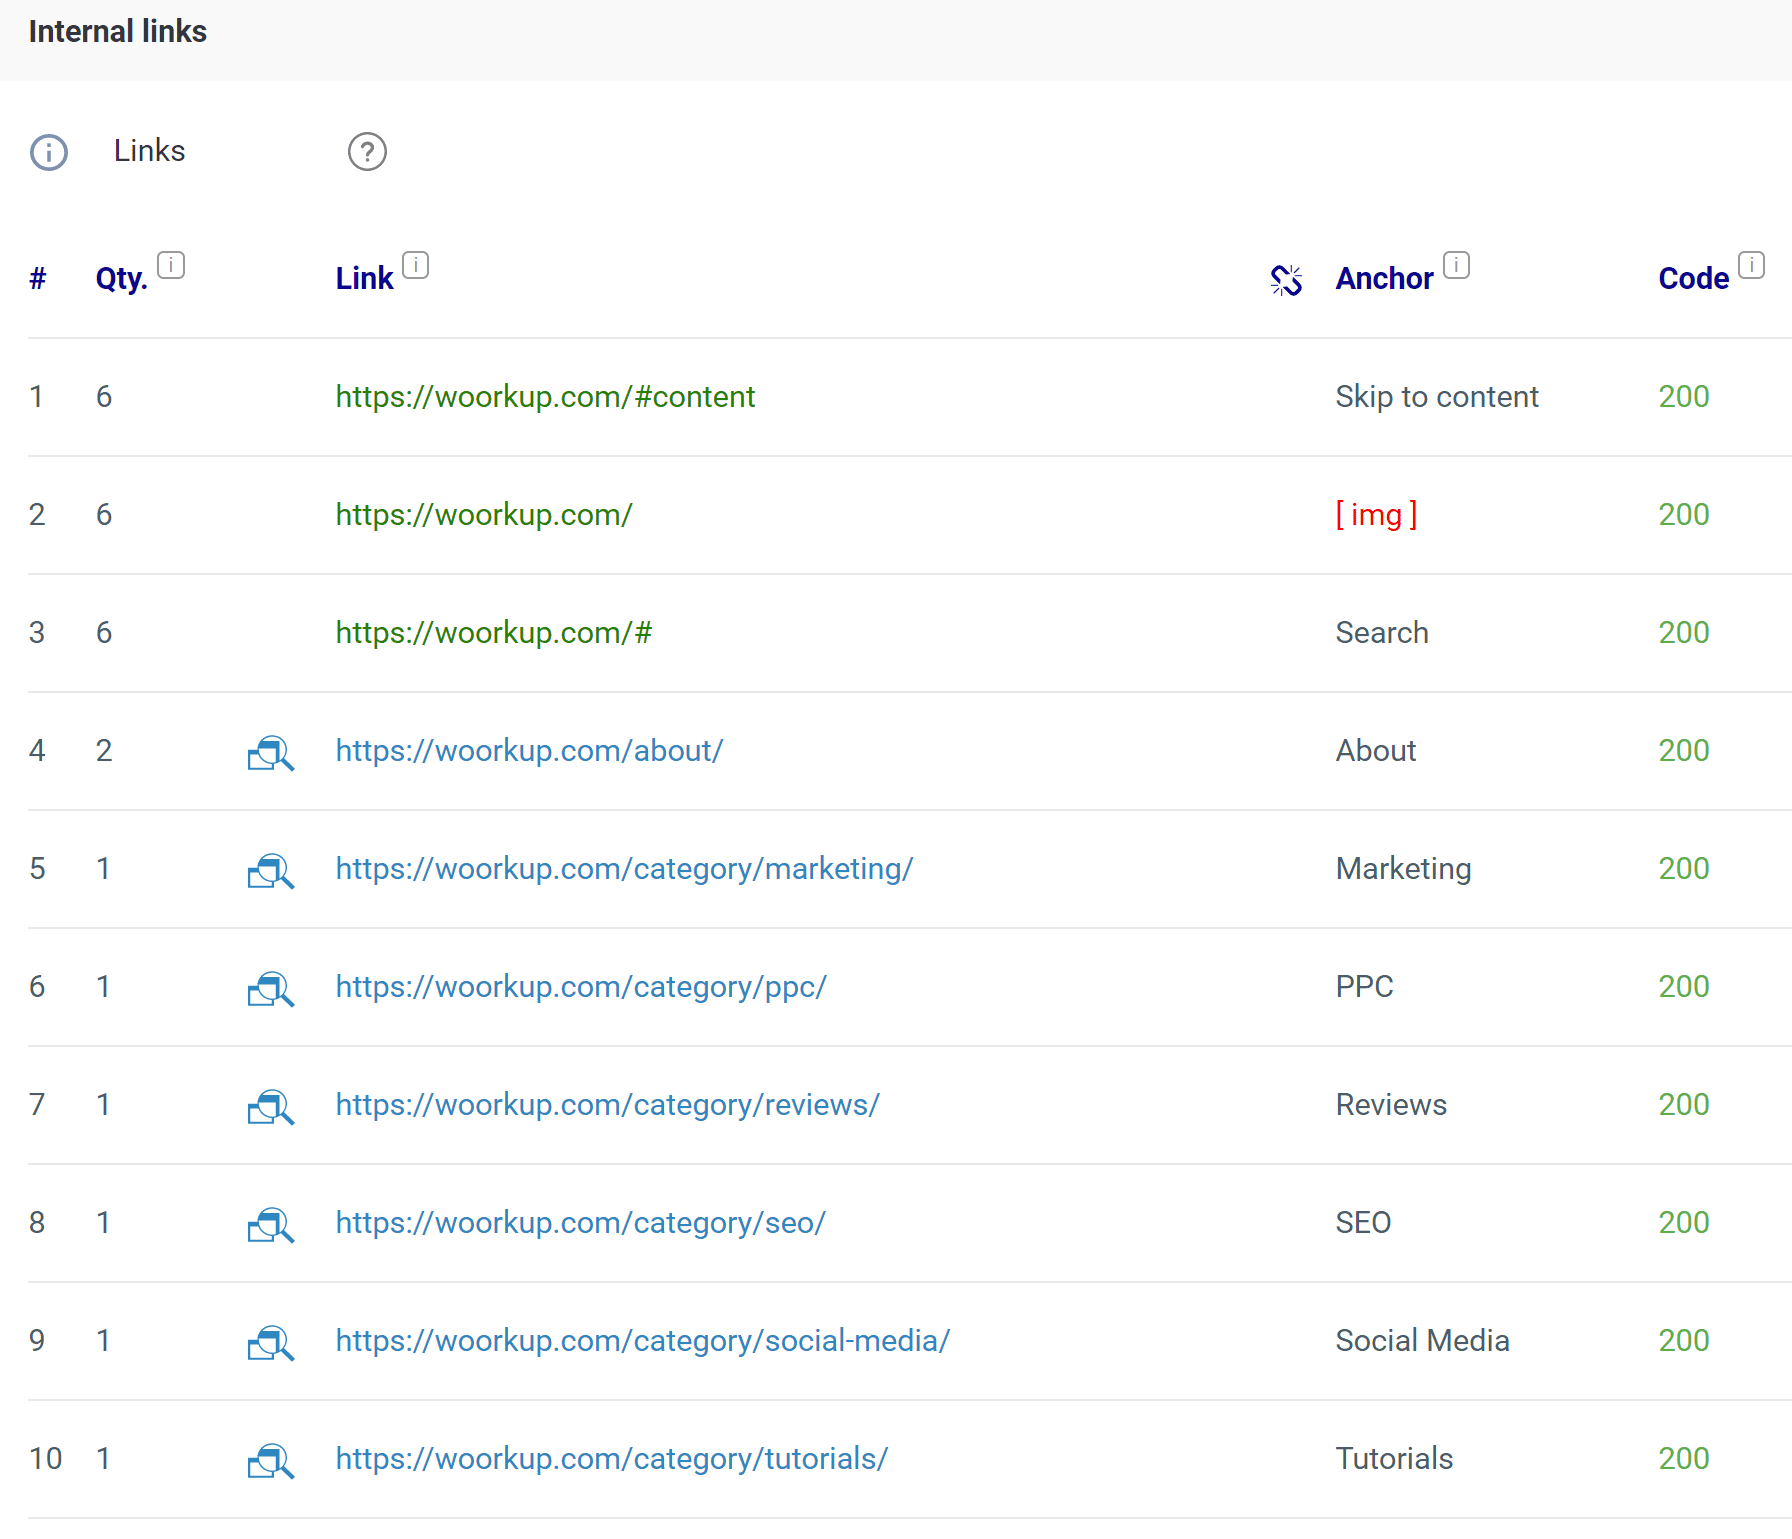This screenshot has width=1792, height=1539.
Task: Select the 'Skip to content' anchor text
Action: 1437,397
